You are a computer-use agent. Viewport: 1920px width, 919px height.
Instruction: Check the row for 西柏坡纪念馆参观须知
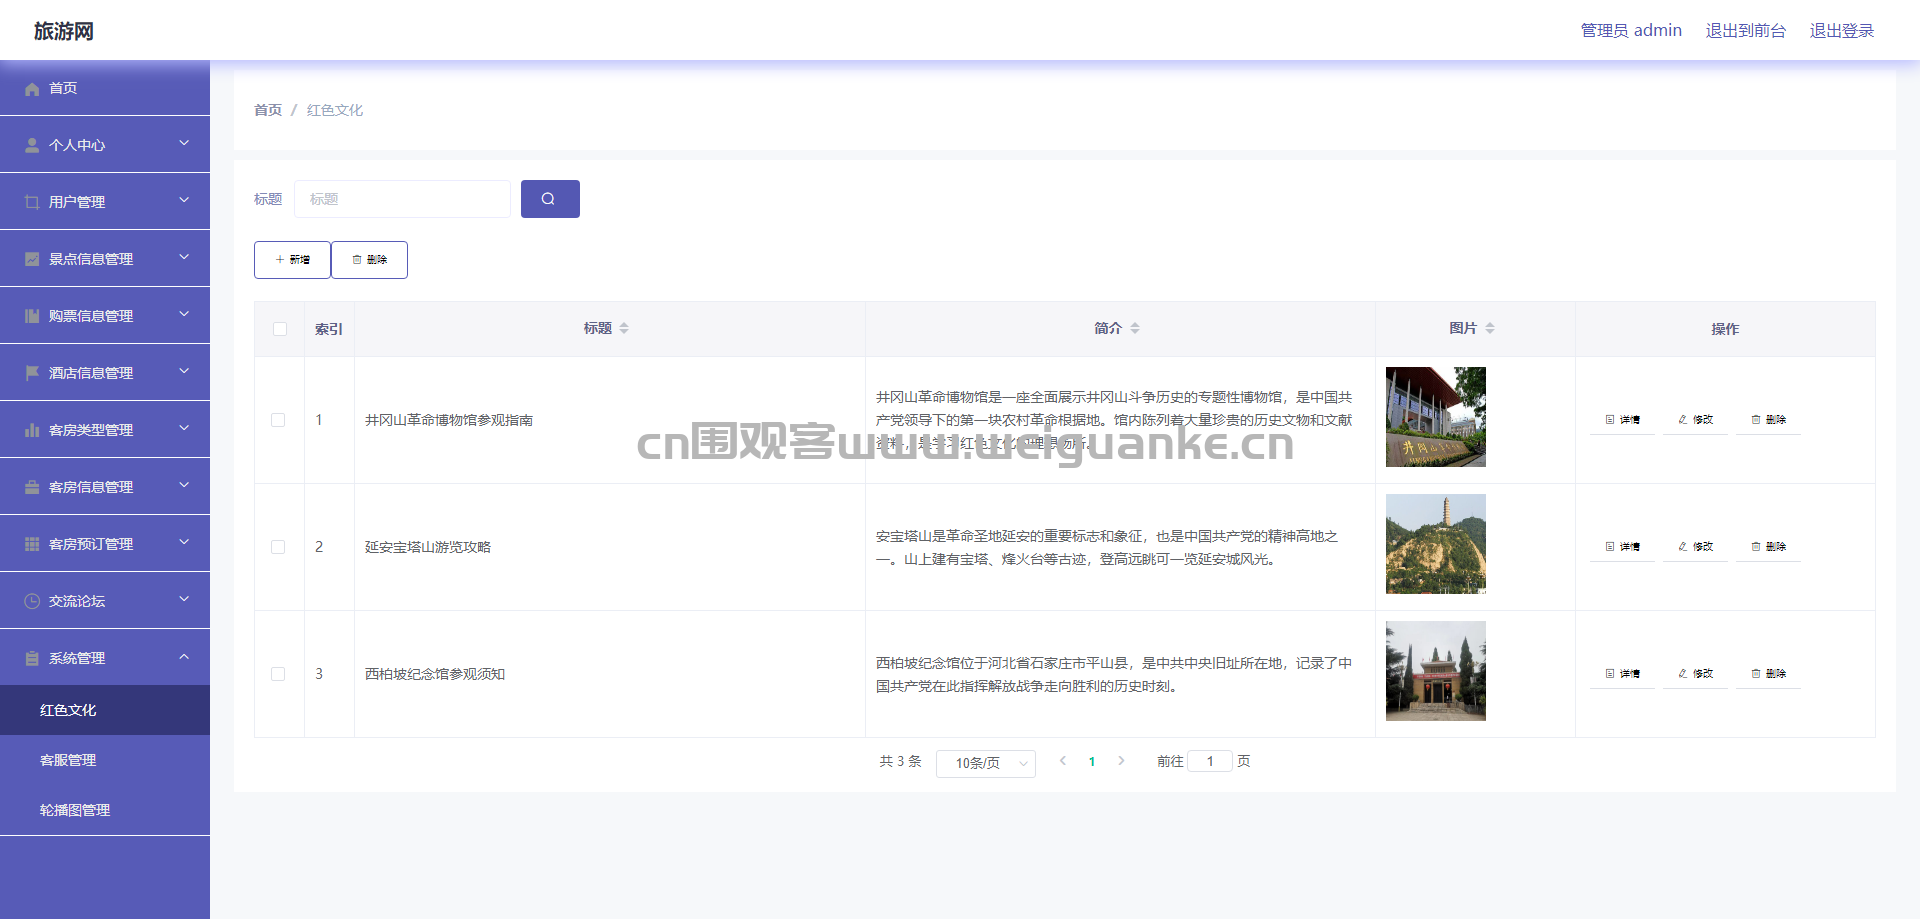(278, 674)
